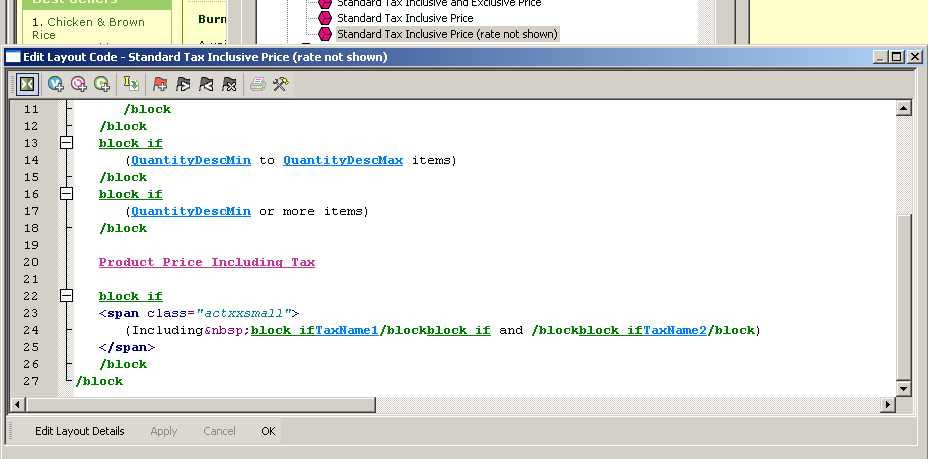The height and width of the screenshot is (459, 928).
Task: Click the printer icon in toolbar
Action: pos(258,85)
